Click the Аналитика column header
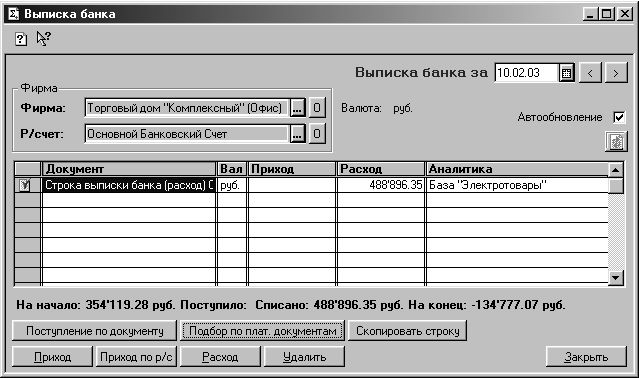The width and height of the screenshot is (639, 378). (517, 169)
